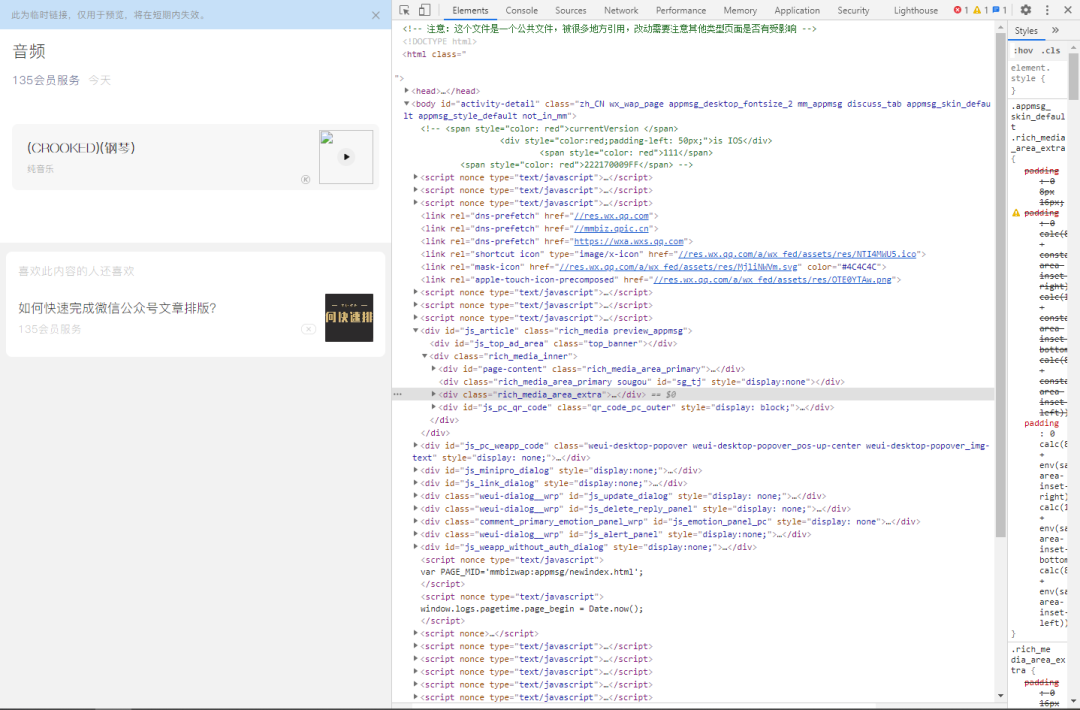This screenshot has width=1080, height=710.
Task: Follow the https://wxa.wxs.qq.com link
Action: (x=629, y=241)
